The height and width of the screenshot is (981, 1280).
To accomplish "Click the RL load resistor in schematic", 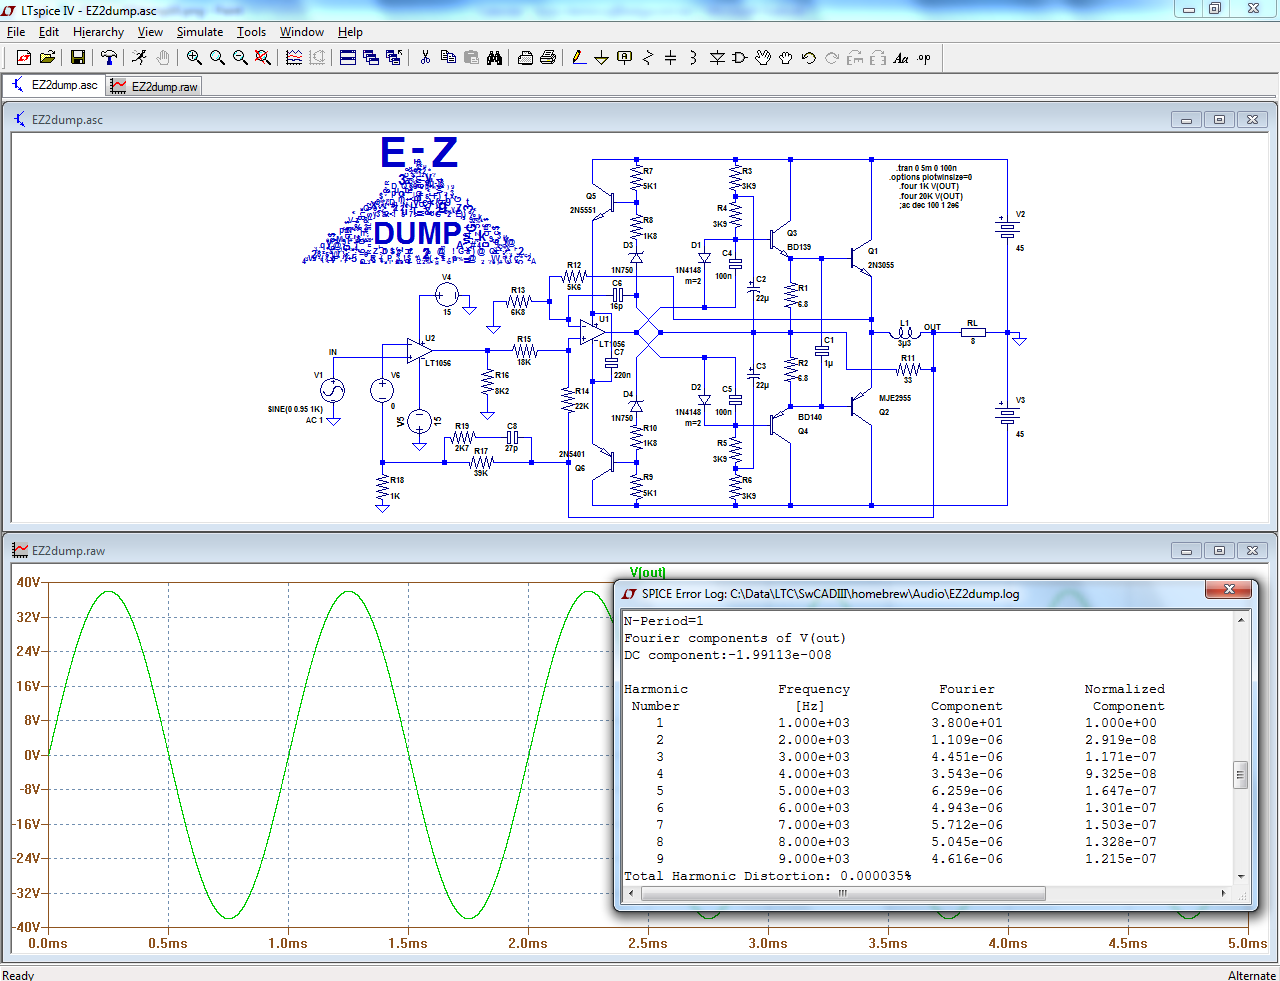I will pyautogui.click(x=973, y=332).
